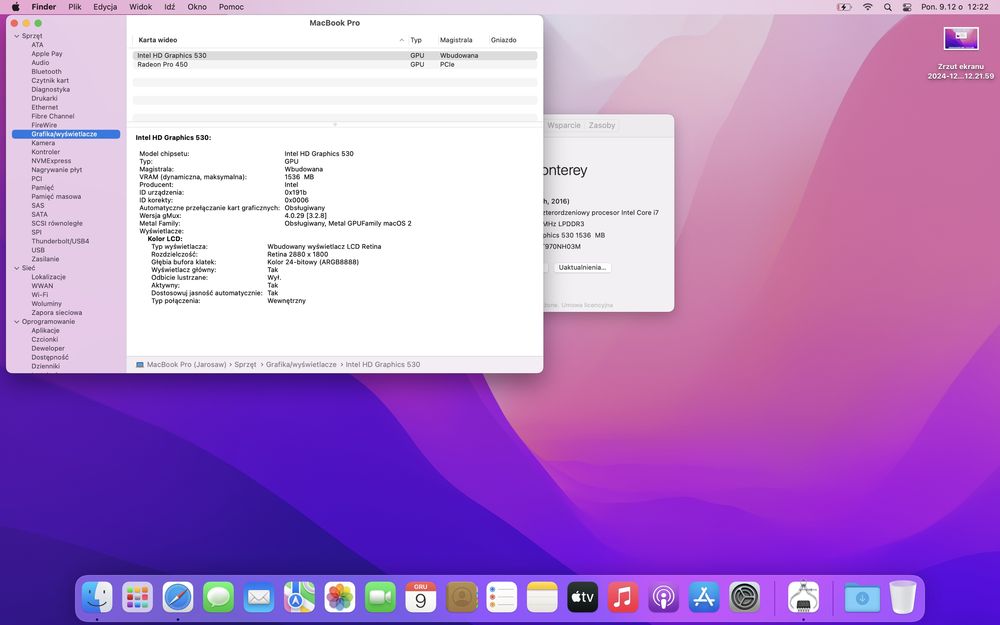Select Grafika/wyświetlacze in sidebar
Image resolution: width=1000 pixels, height=625 pixels.
pyautogui.click(x=66, y=134)
